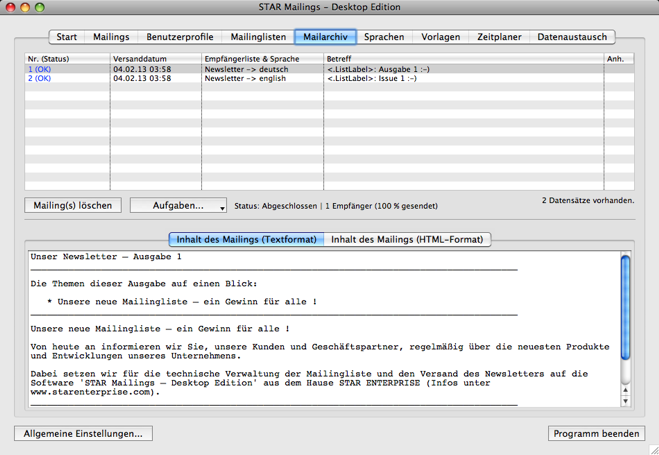Show Inhalt des Mailings (Textformat)
This screenshot has height=455, width=659.
pyautogui.click(x=246, y=239)
